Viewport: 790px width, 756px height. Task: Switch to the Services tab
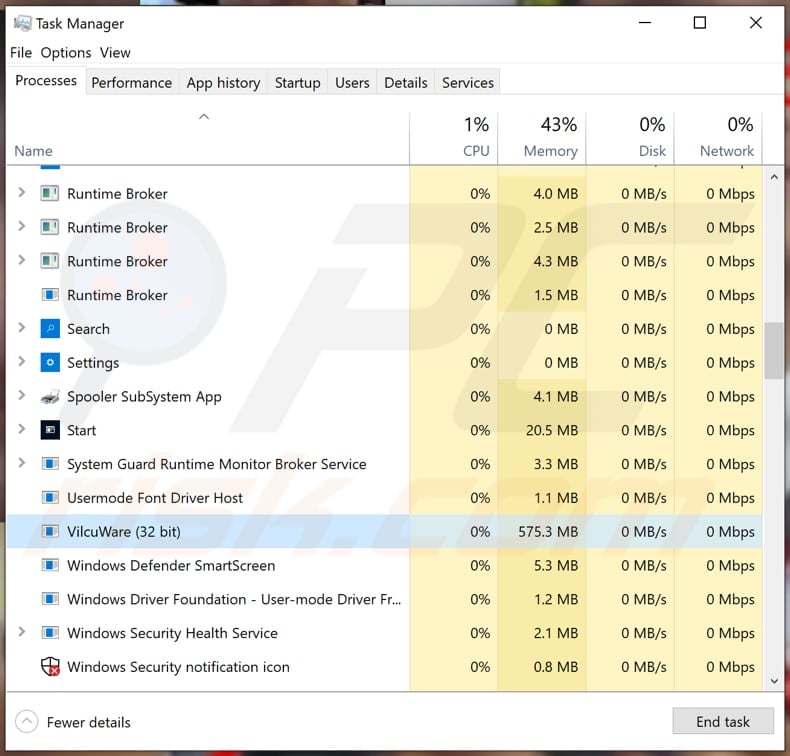(468, 83)
